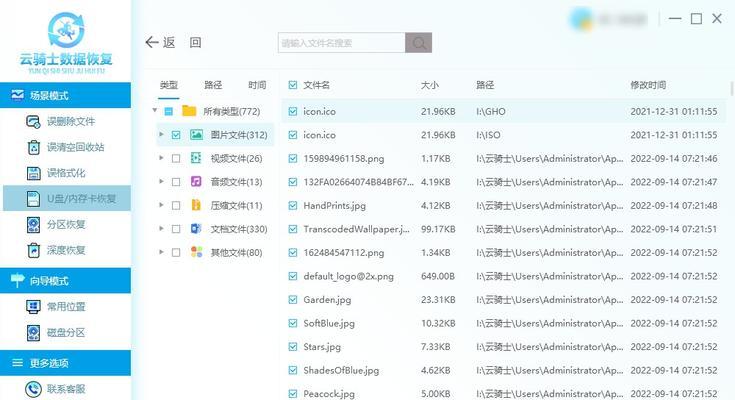Screen dimensions: 735x400
Task: Click the 向导模式 signpost icon
Action: point(17,280)
